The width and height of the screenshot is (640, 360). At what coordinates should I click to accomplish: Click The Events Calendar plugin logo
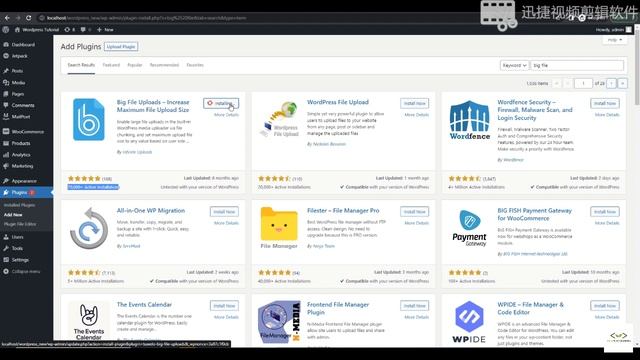89,322
